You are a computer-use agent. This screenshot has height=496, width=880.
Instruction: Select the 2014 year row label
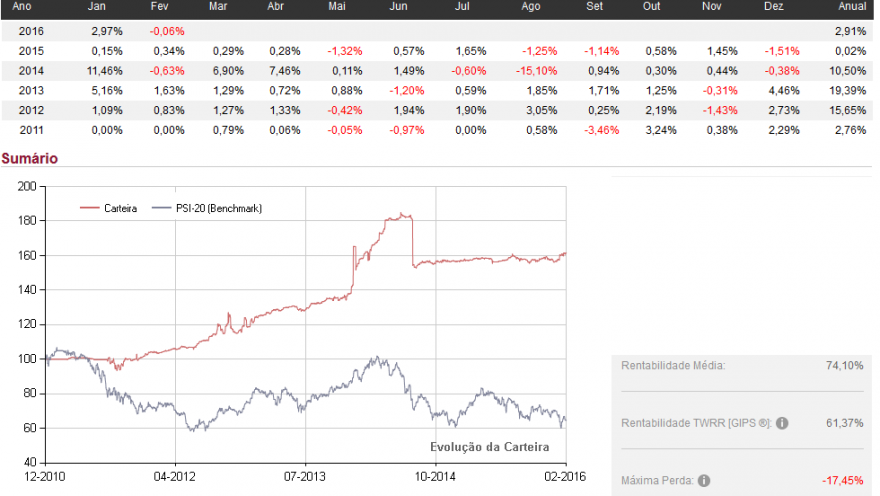coord(31,71)
